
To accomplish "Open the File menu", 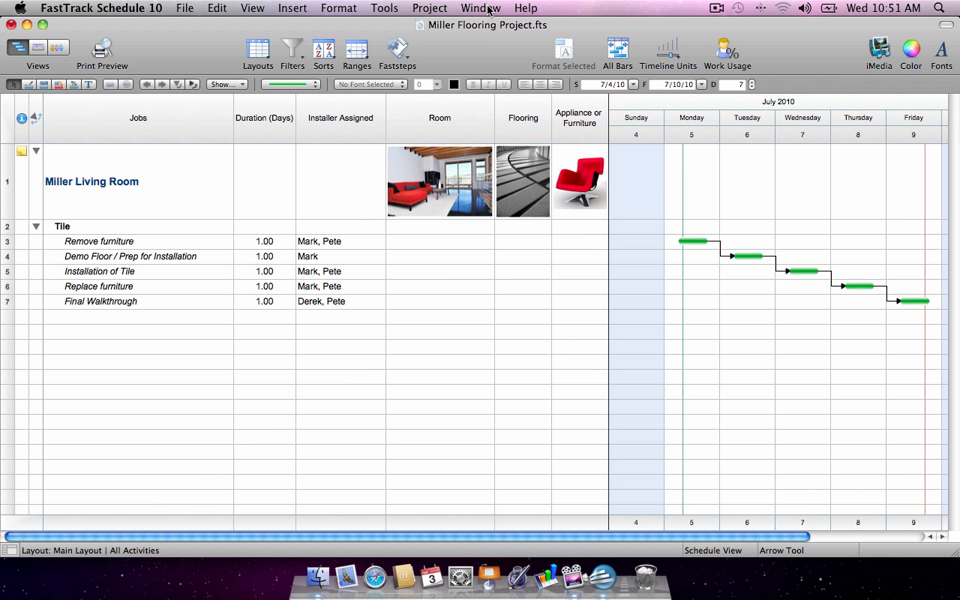I will point(184,8).
